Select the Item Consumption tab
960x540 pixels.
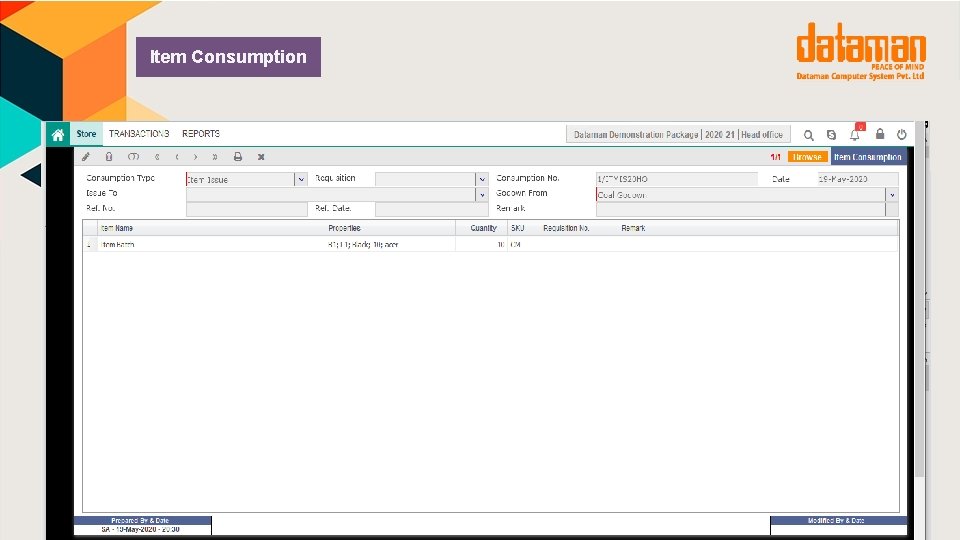(868, 157)
